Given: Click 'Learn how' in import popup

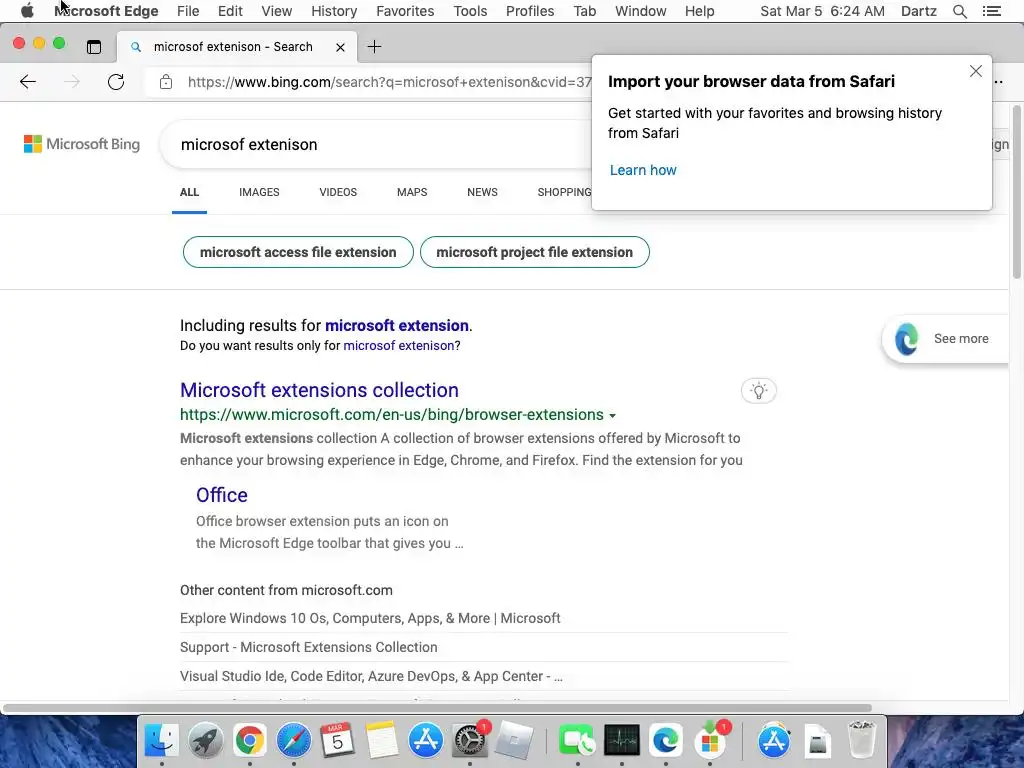Looking at the screenshot, I should pos(643,170).
